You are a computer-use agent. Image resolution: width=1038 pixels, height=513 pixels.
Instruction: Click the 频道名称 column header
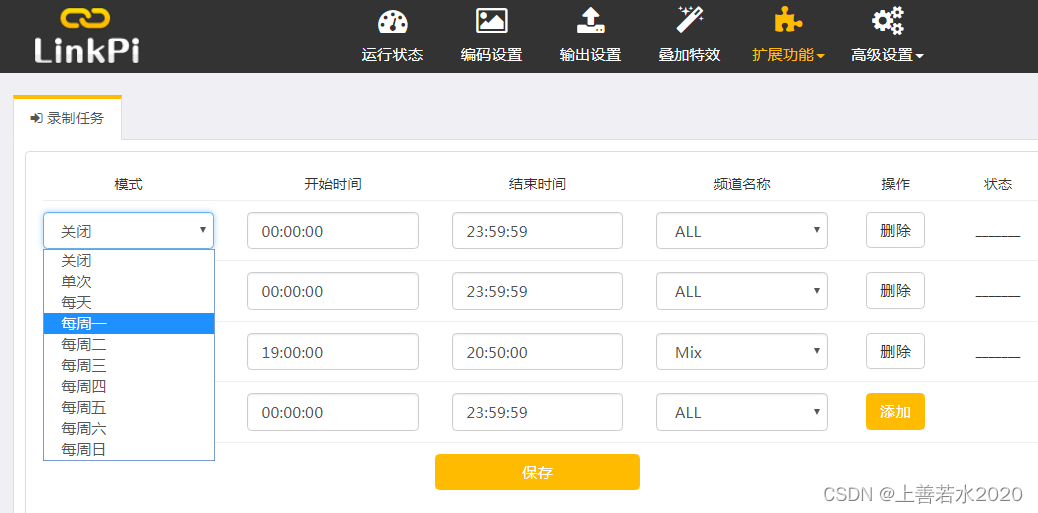coord(742,184)
